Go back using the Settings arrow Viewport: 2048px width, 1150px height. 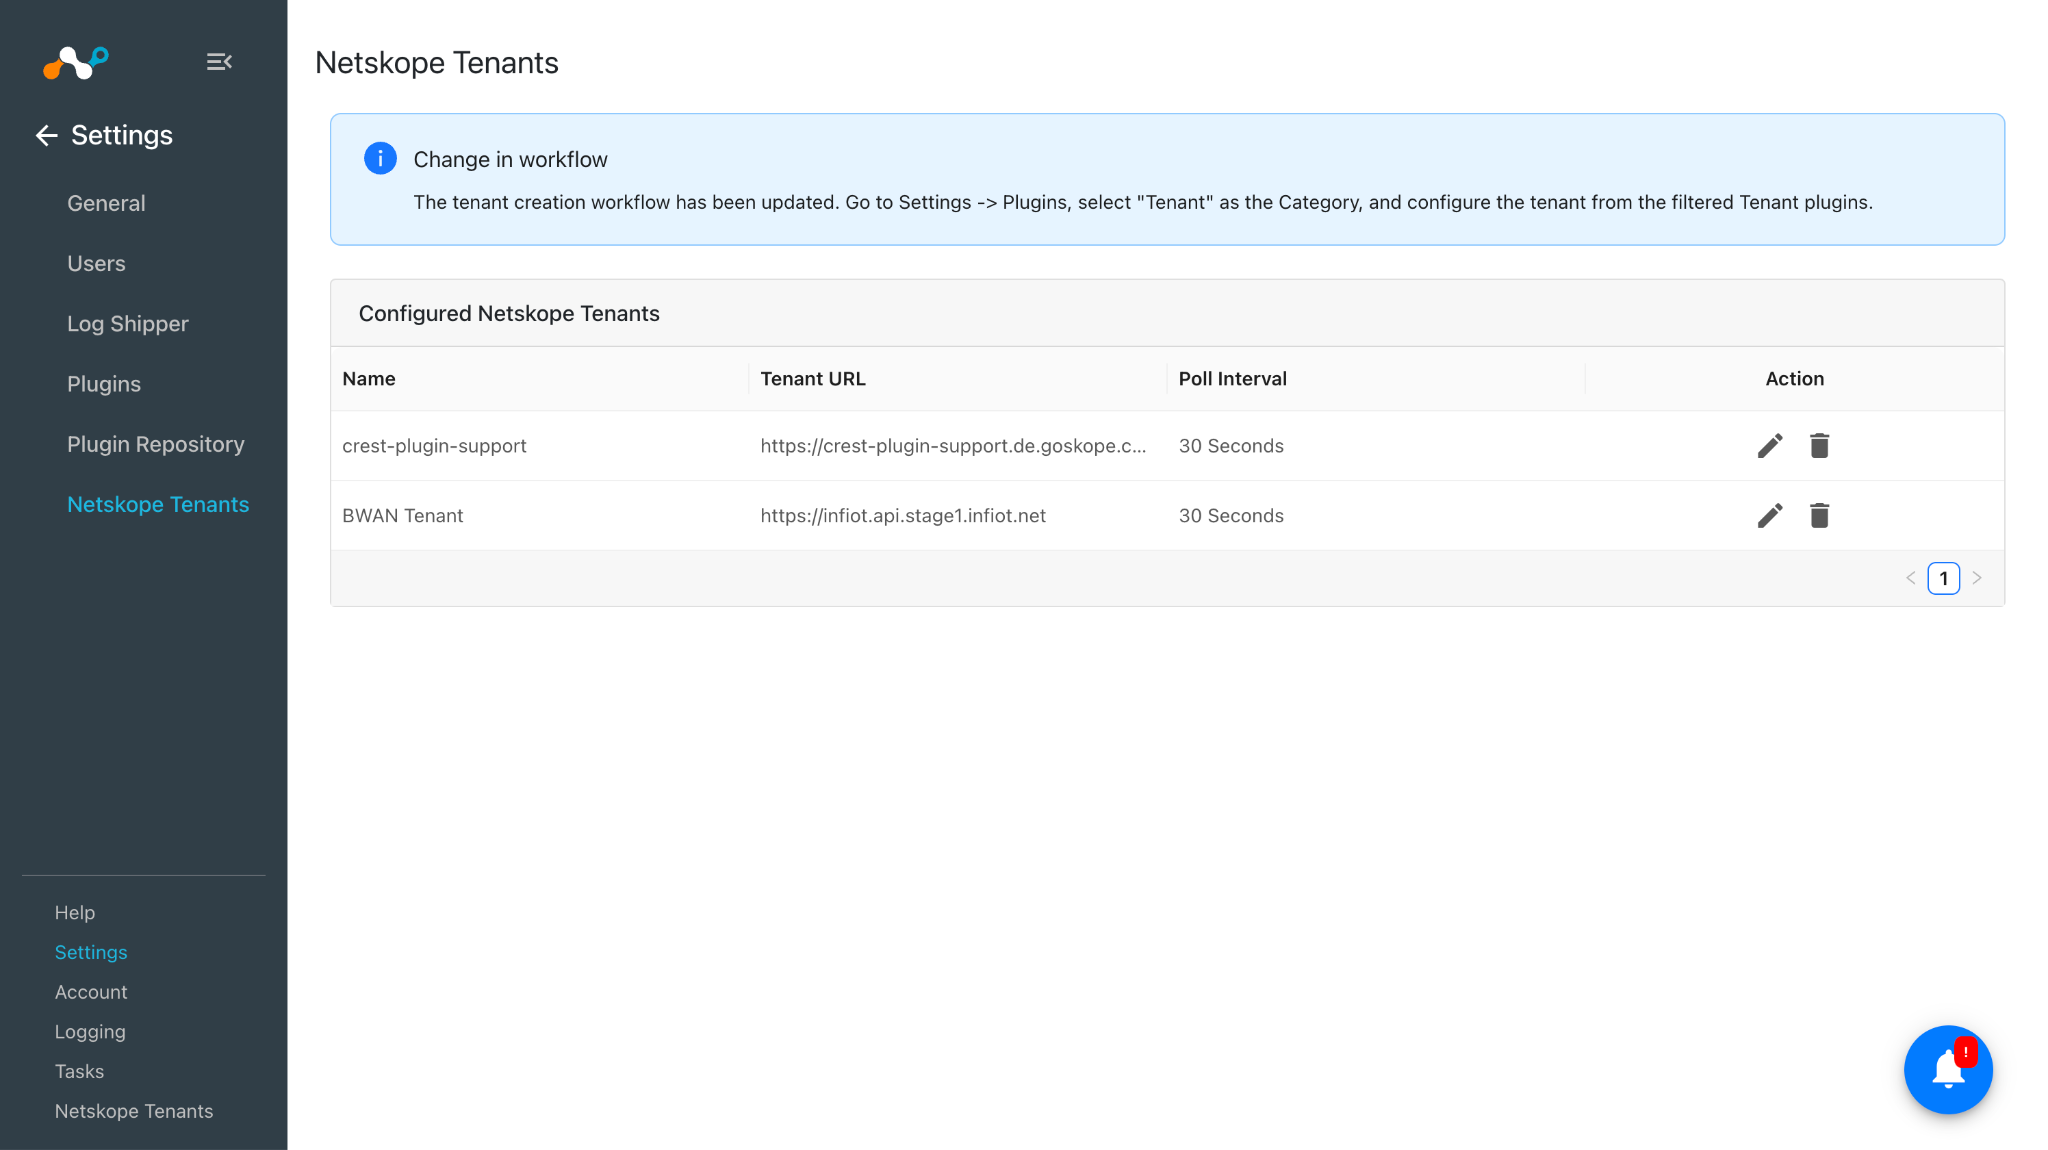47,135
